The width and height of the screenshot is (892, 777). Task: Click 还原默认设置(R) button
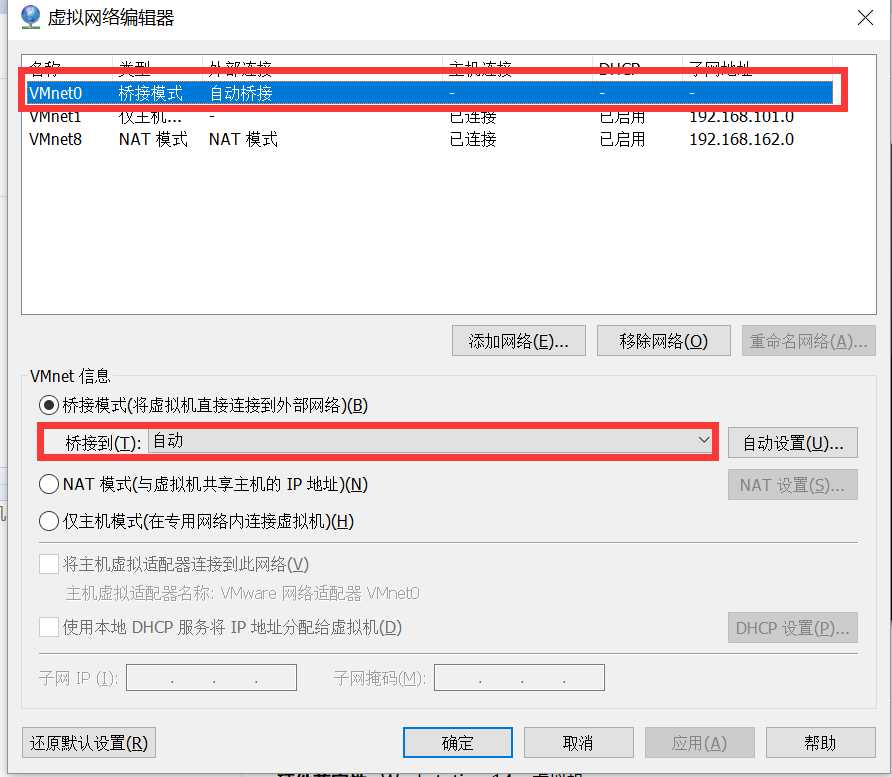pos(89,743)
